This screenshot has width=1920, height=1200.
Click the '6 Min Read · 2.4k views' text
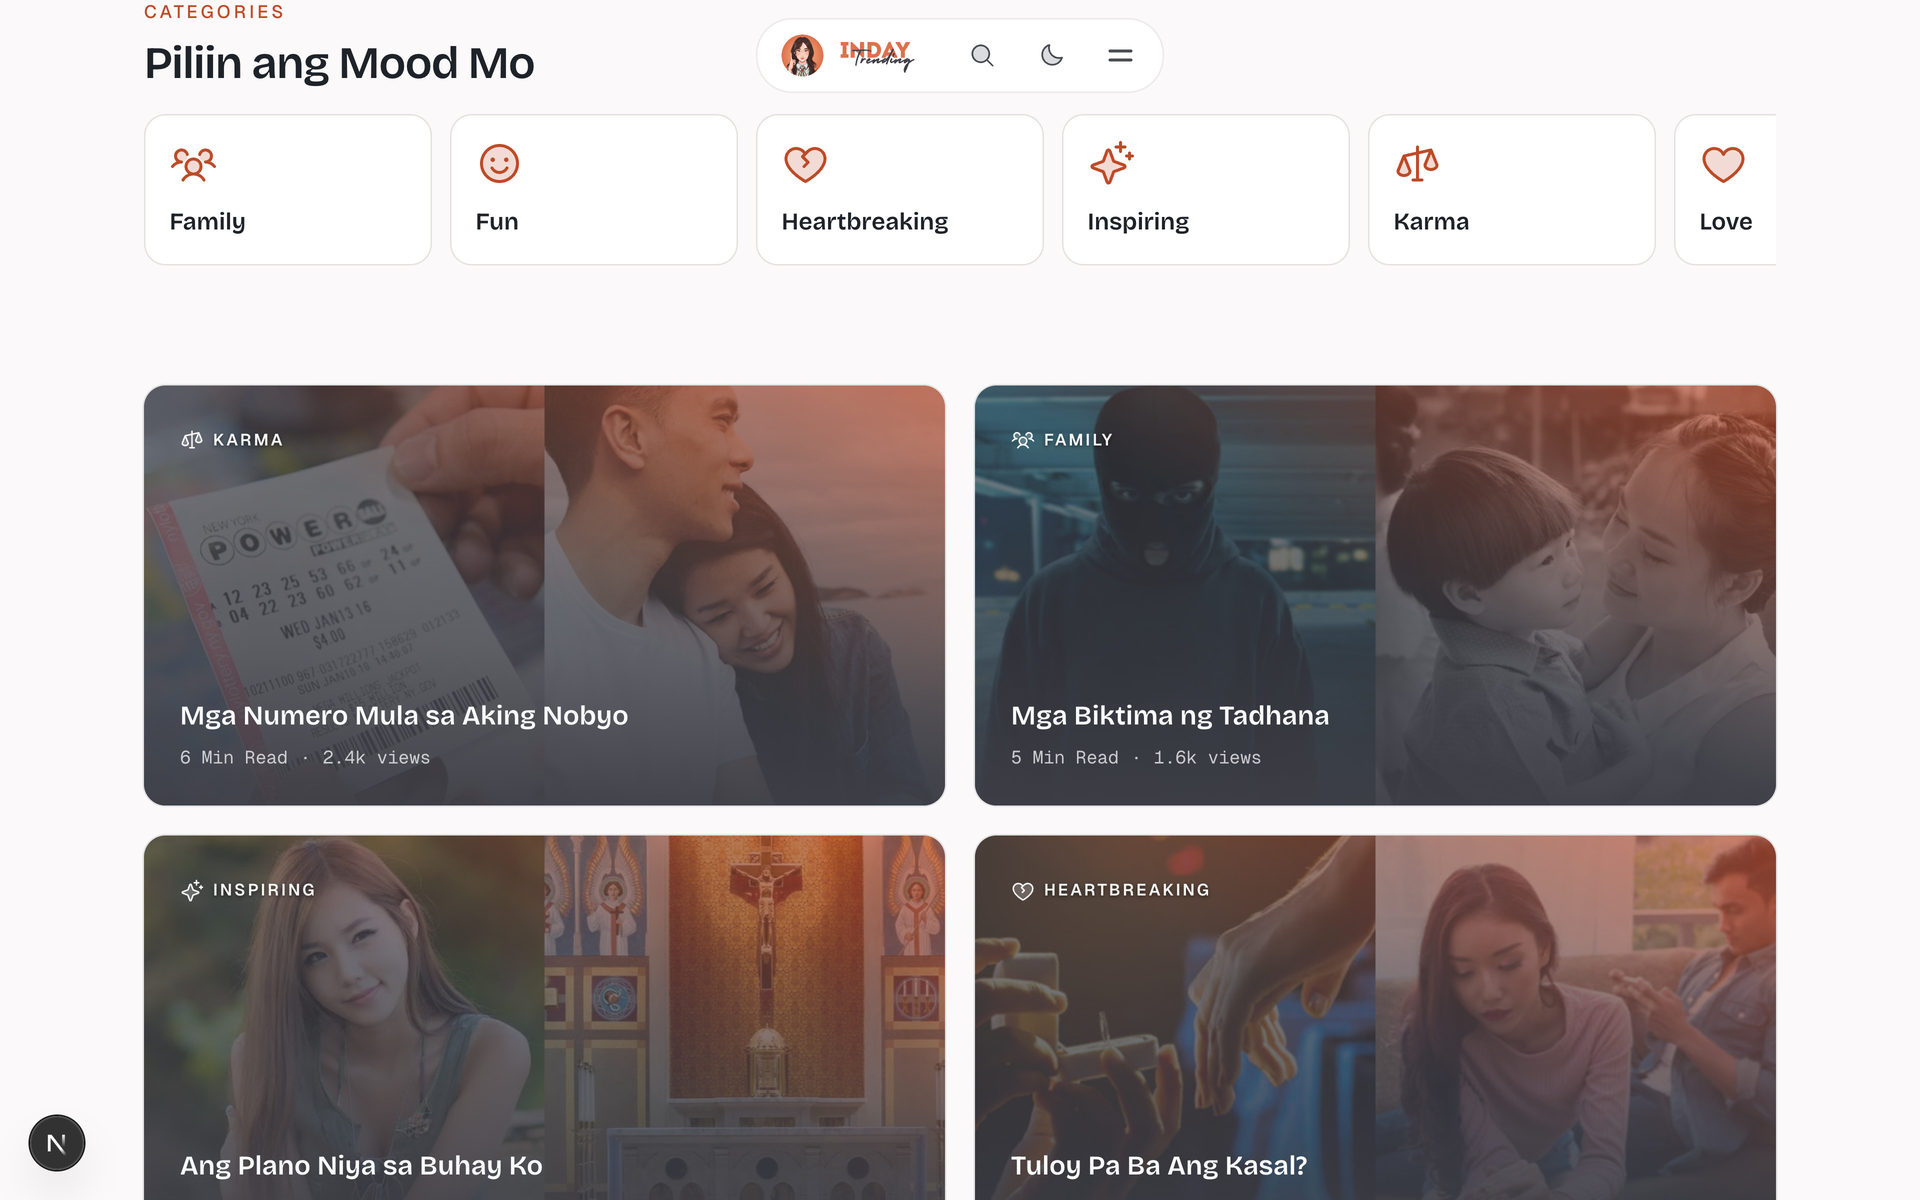point(305,758)
